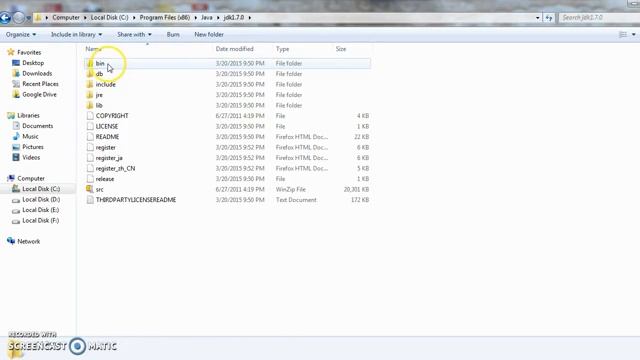Select Computer in the navigation pane
The height and width of the screenshot is (360, 640).
[x=31, y=178]
